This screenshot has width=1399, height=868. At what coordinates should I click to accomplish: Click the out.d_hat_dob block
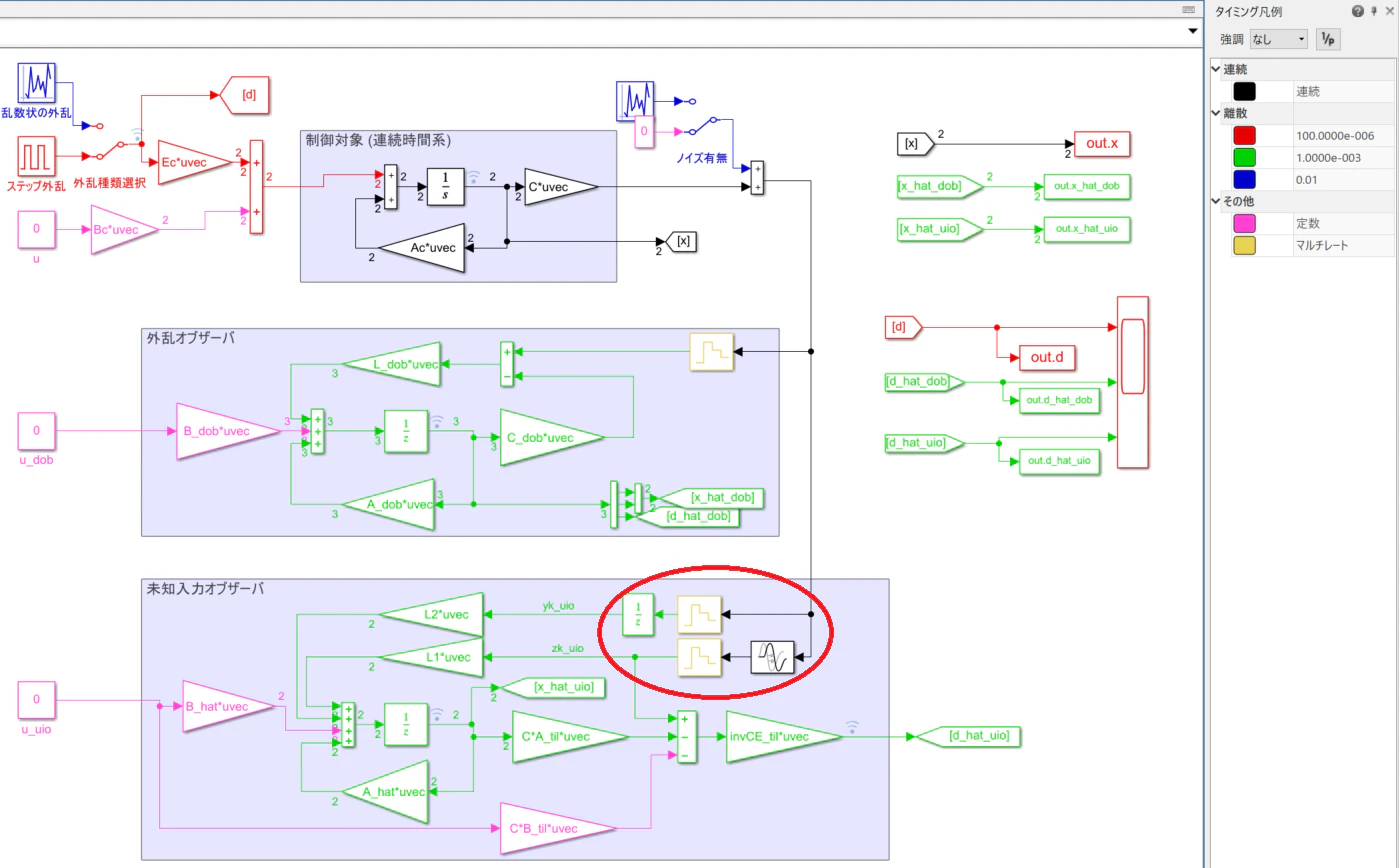(x=1058, y=400)
